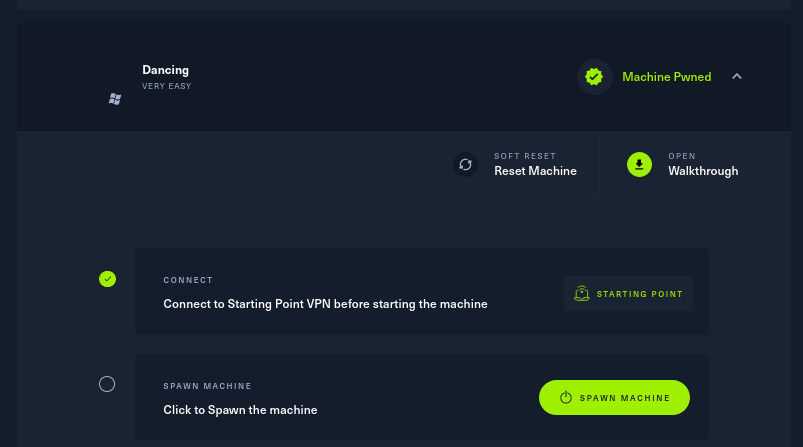Click the 'Click to Spawn the machine' text
Screen dimensions: 803x447
(x=240, y=410)
